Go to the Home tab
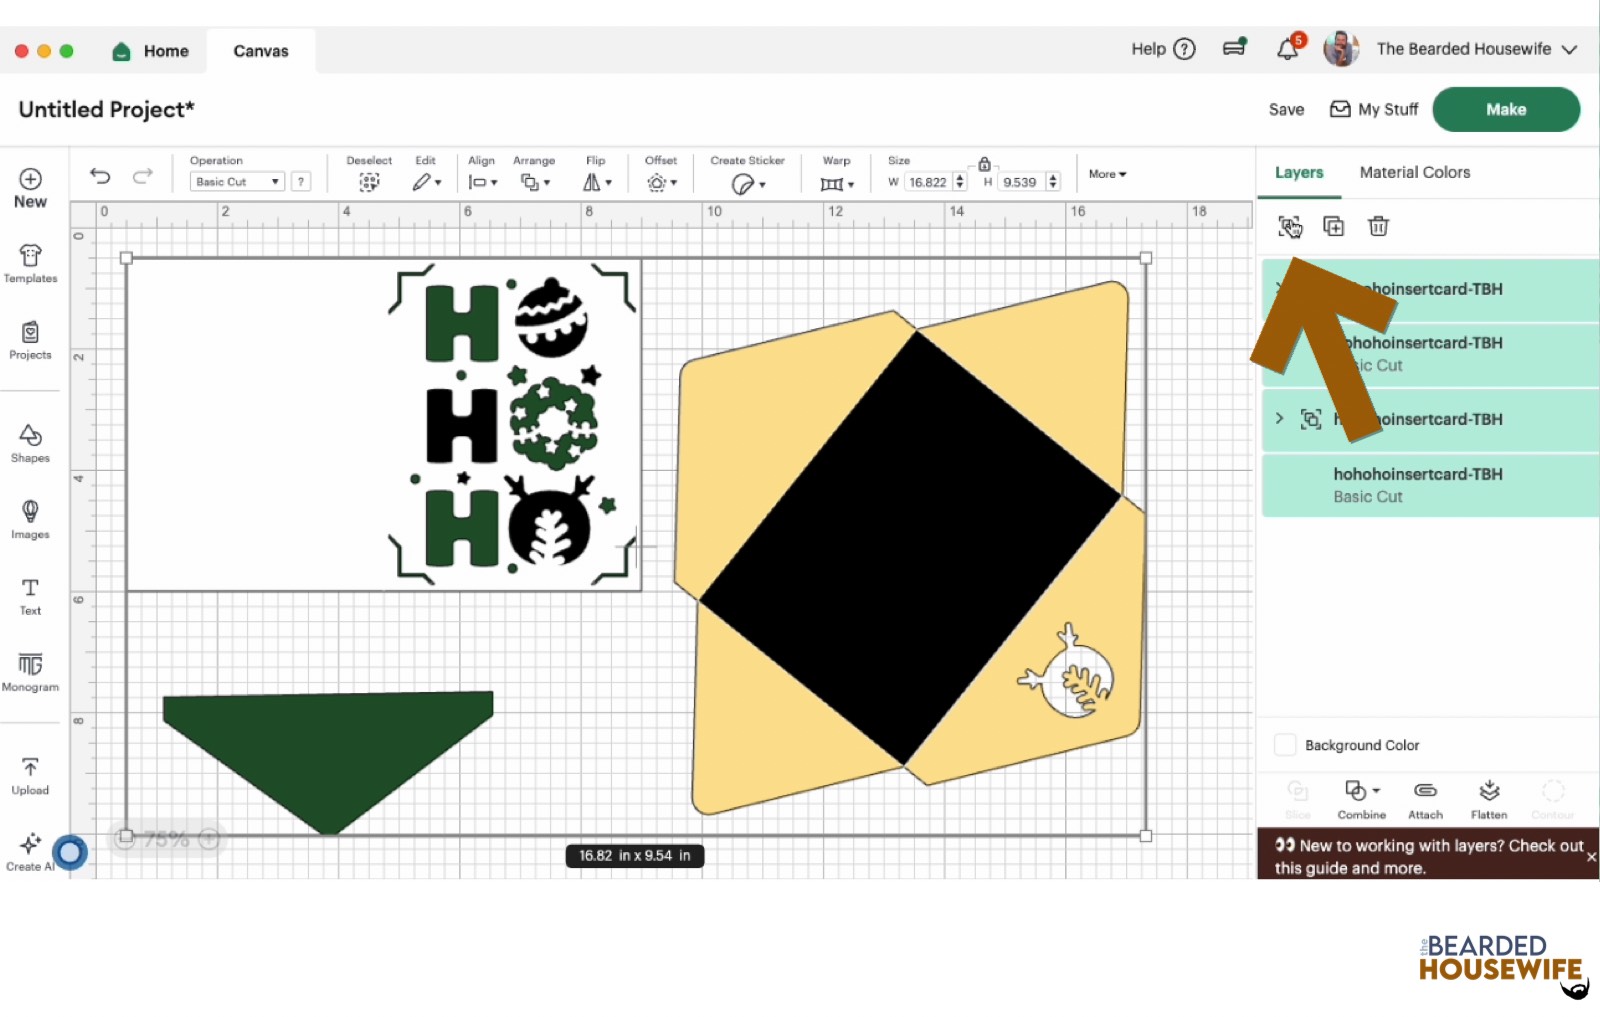Viewport: 1600px width, 1017px height. point(150,50)
